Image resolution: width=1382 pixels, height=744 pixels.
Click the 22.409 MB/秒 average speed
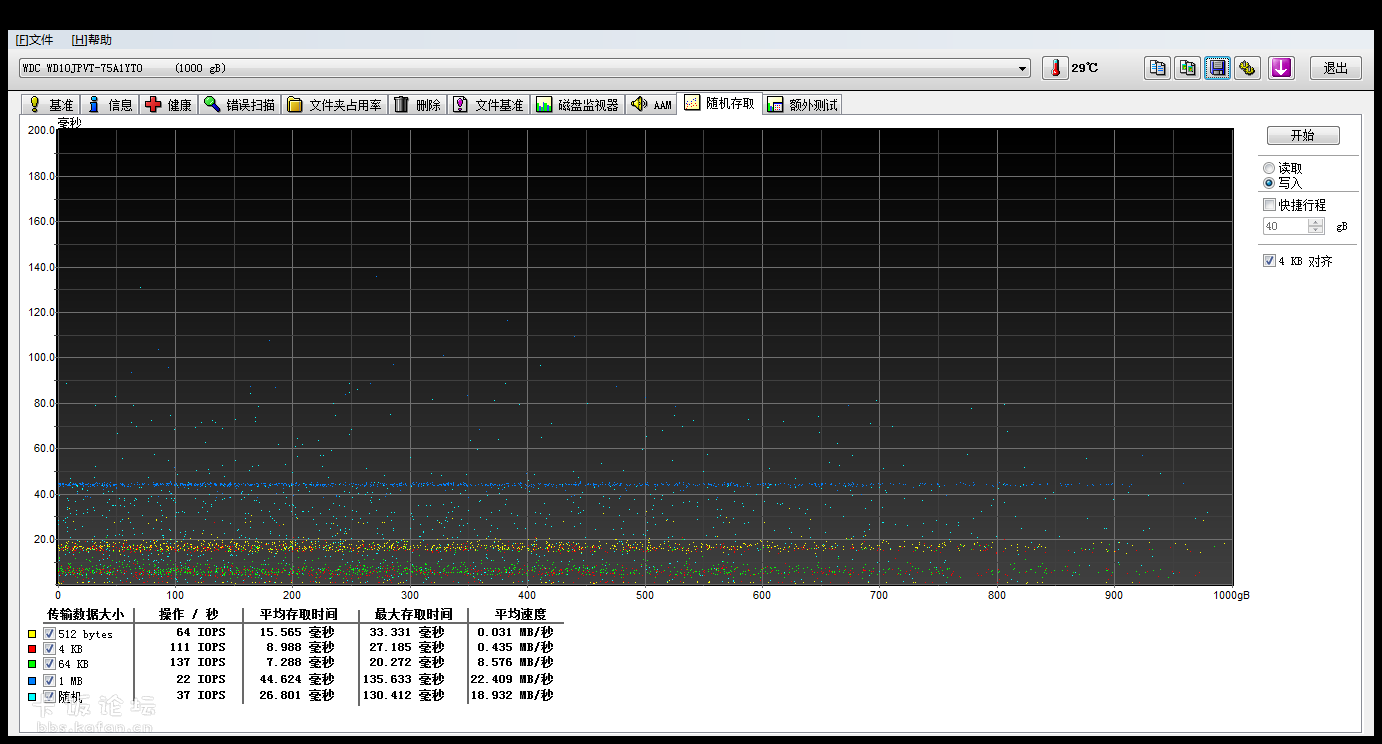tap(511, 679)
